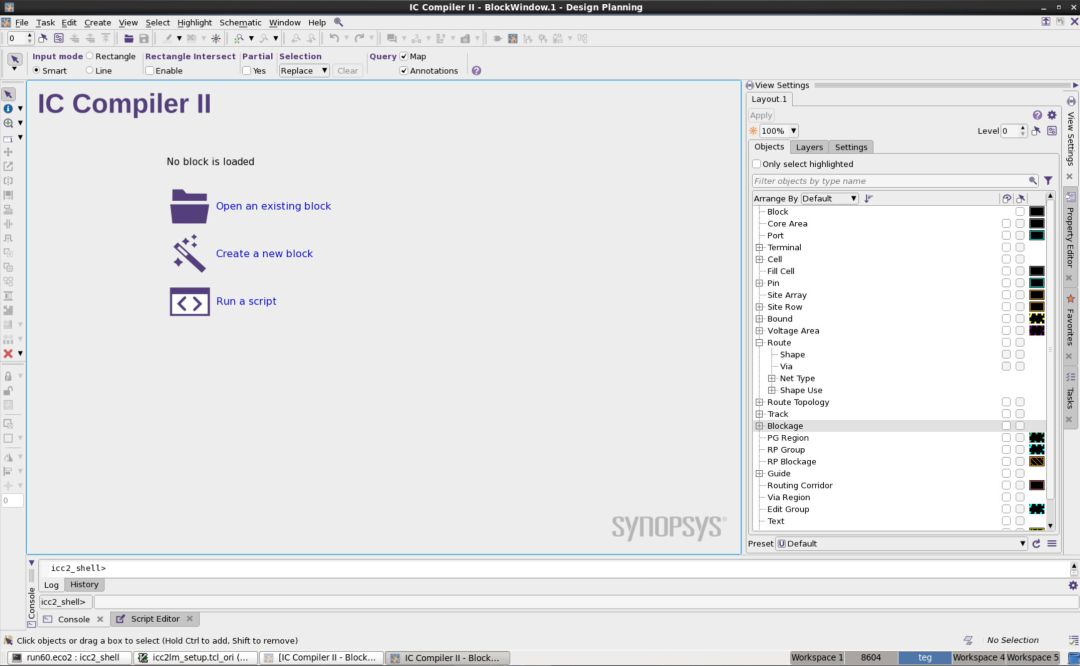Click the icc2lm_setup.tcl_ori taskbar window
Viewport: 1080px width, 666px height.
(196, 658)
